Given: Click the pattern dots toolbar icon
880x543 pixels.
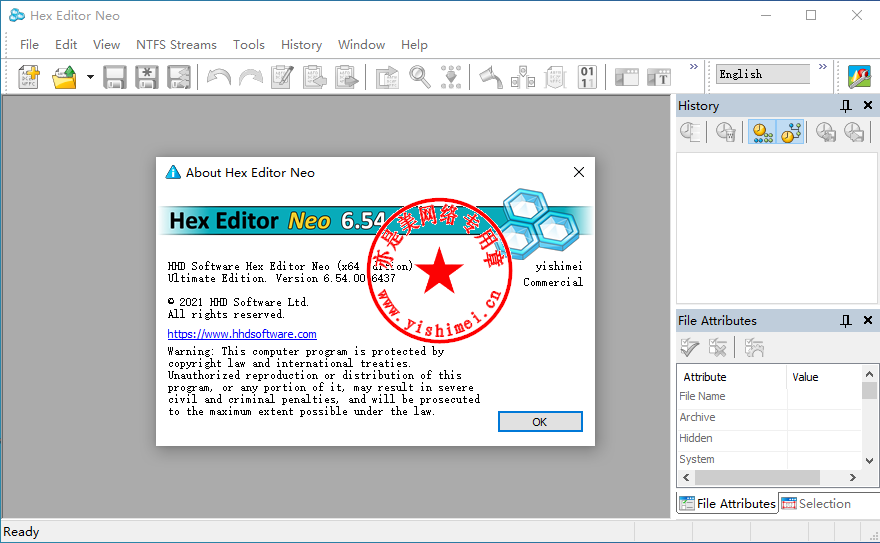Looking at the screenshot, I should (x=451, y=77).
